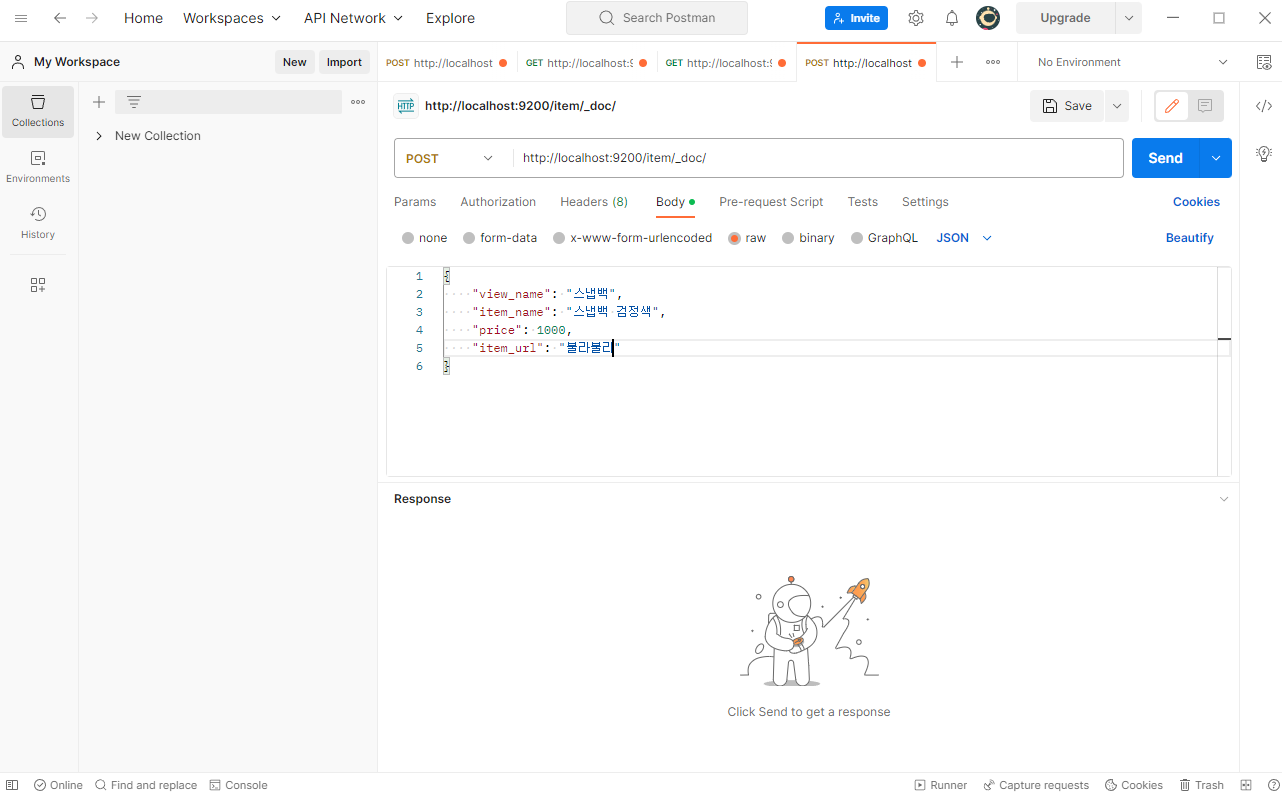The image size is (1282, 796).
Task: Open the History sidebar panel
Action: 38,223
